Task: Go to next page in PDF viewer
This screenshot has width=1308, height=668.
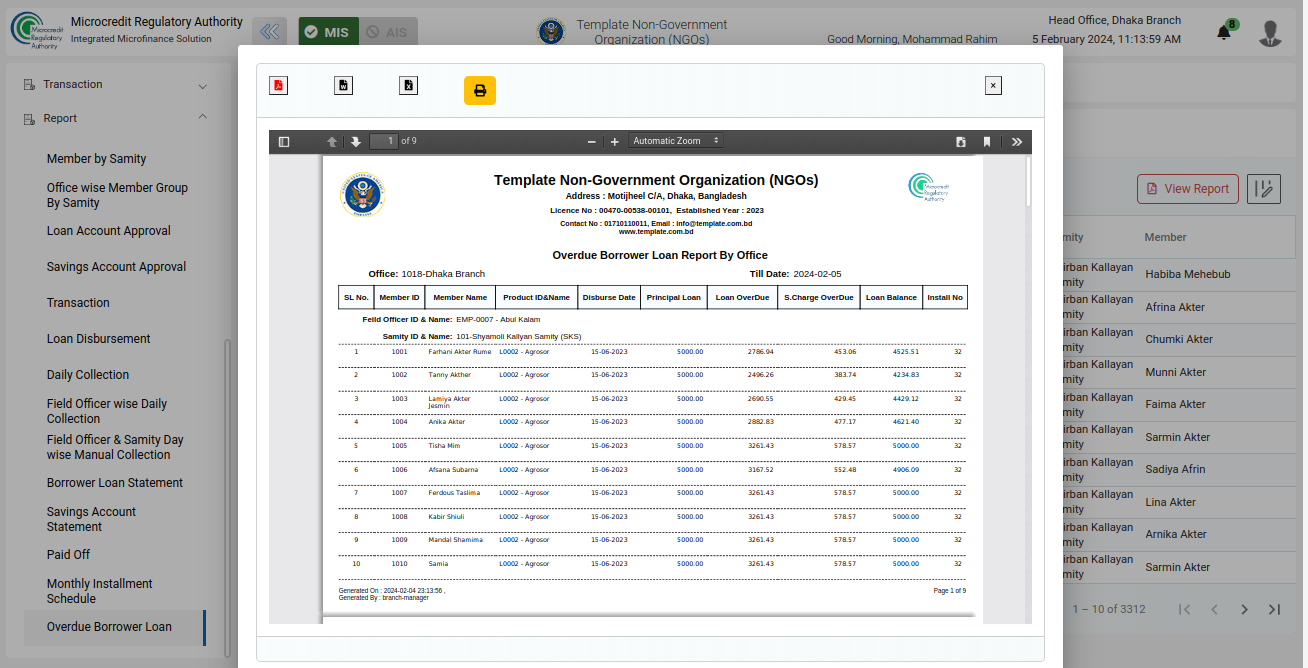Action: (x=355, y=142)
